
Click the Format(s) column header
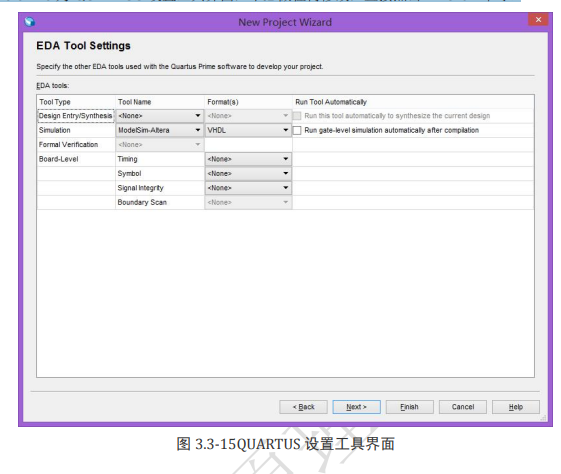(x=248, y=102)
